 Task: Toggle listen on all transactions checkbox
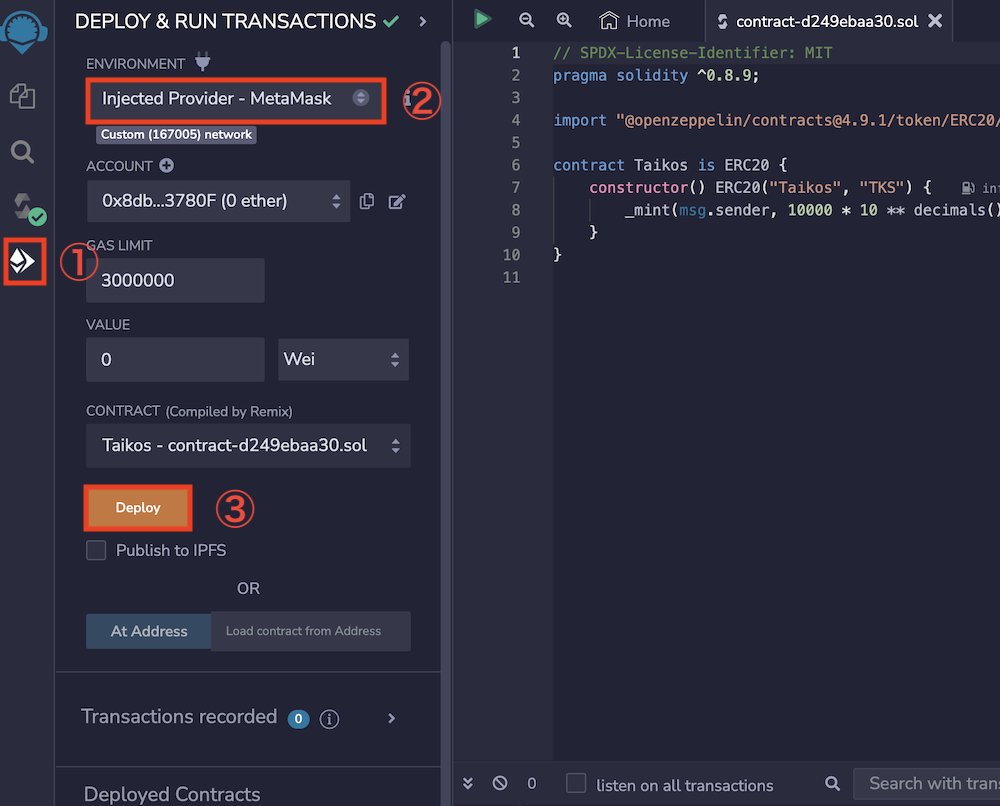pos(576,784)
